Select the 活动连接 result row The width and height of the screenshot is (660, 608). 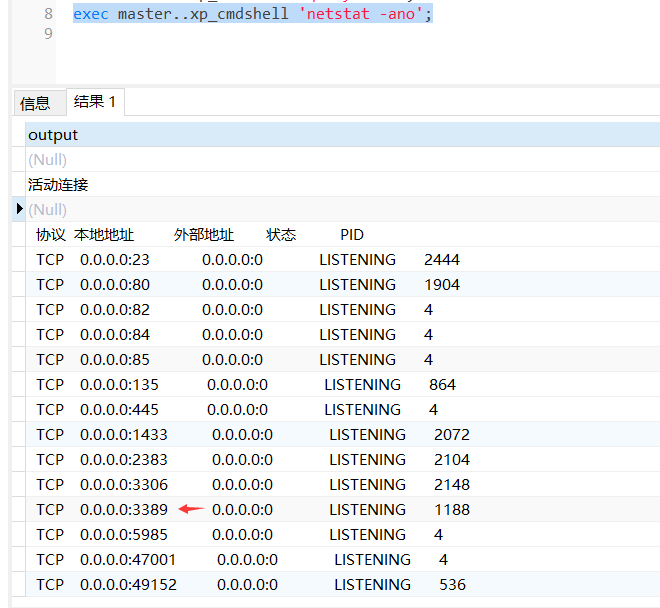click(58, 185)
